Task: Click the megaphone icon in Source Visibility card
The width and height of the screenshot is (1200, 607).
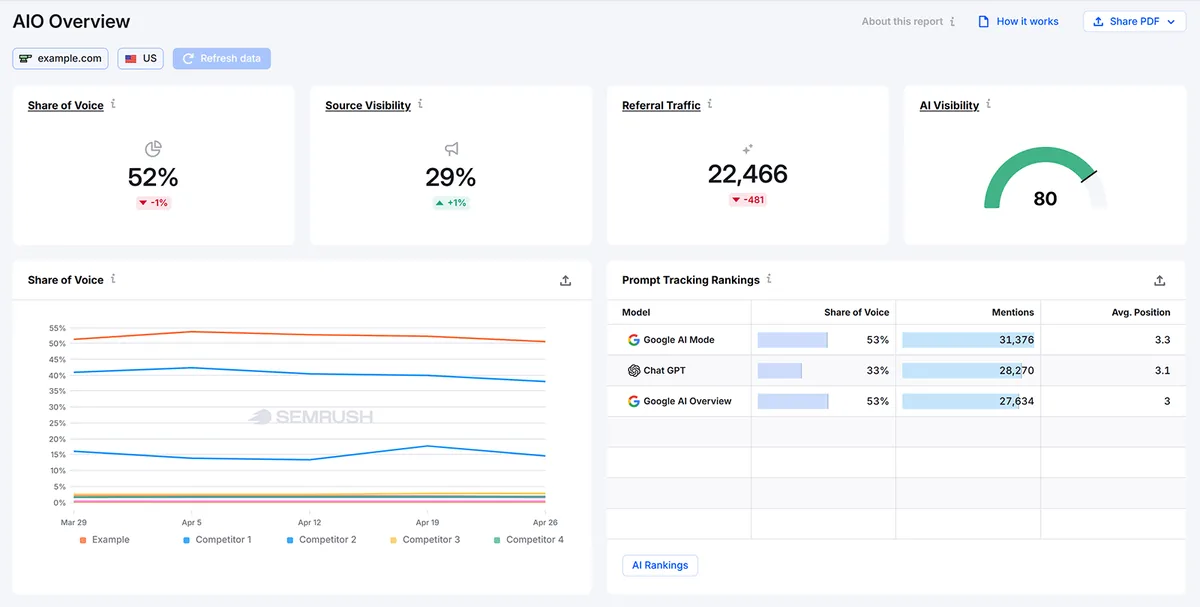Action: [x=451, y=149]
